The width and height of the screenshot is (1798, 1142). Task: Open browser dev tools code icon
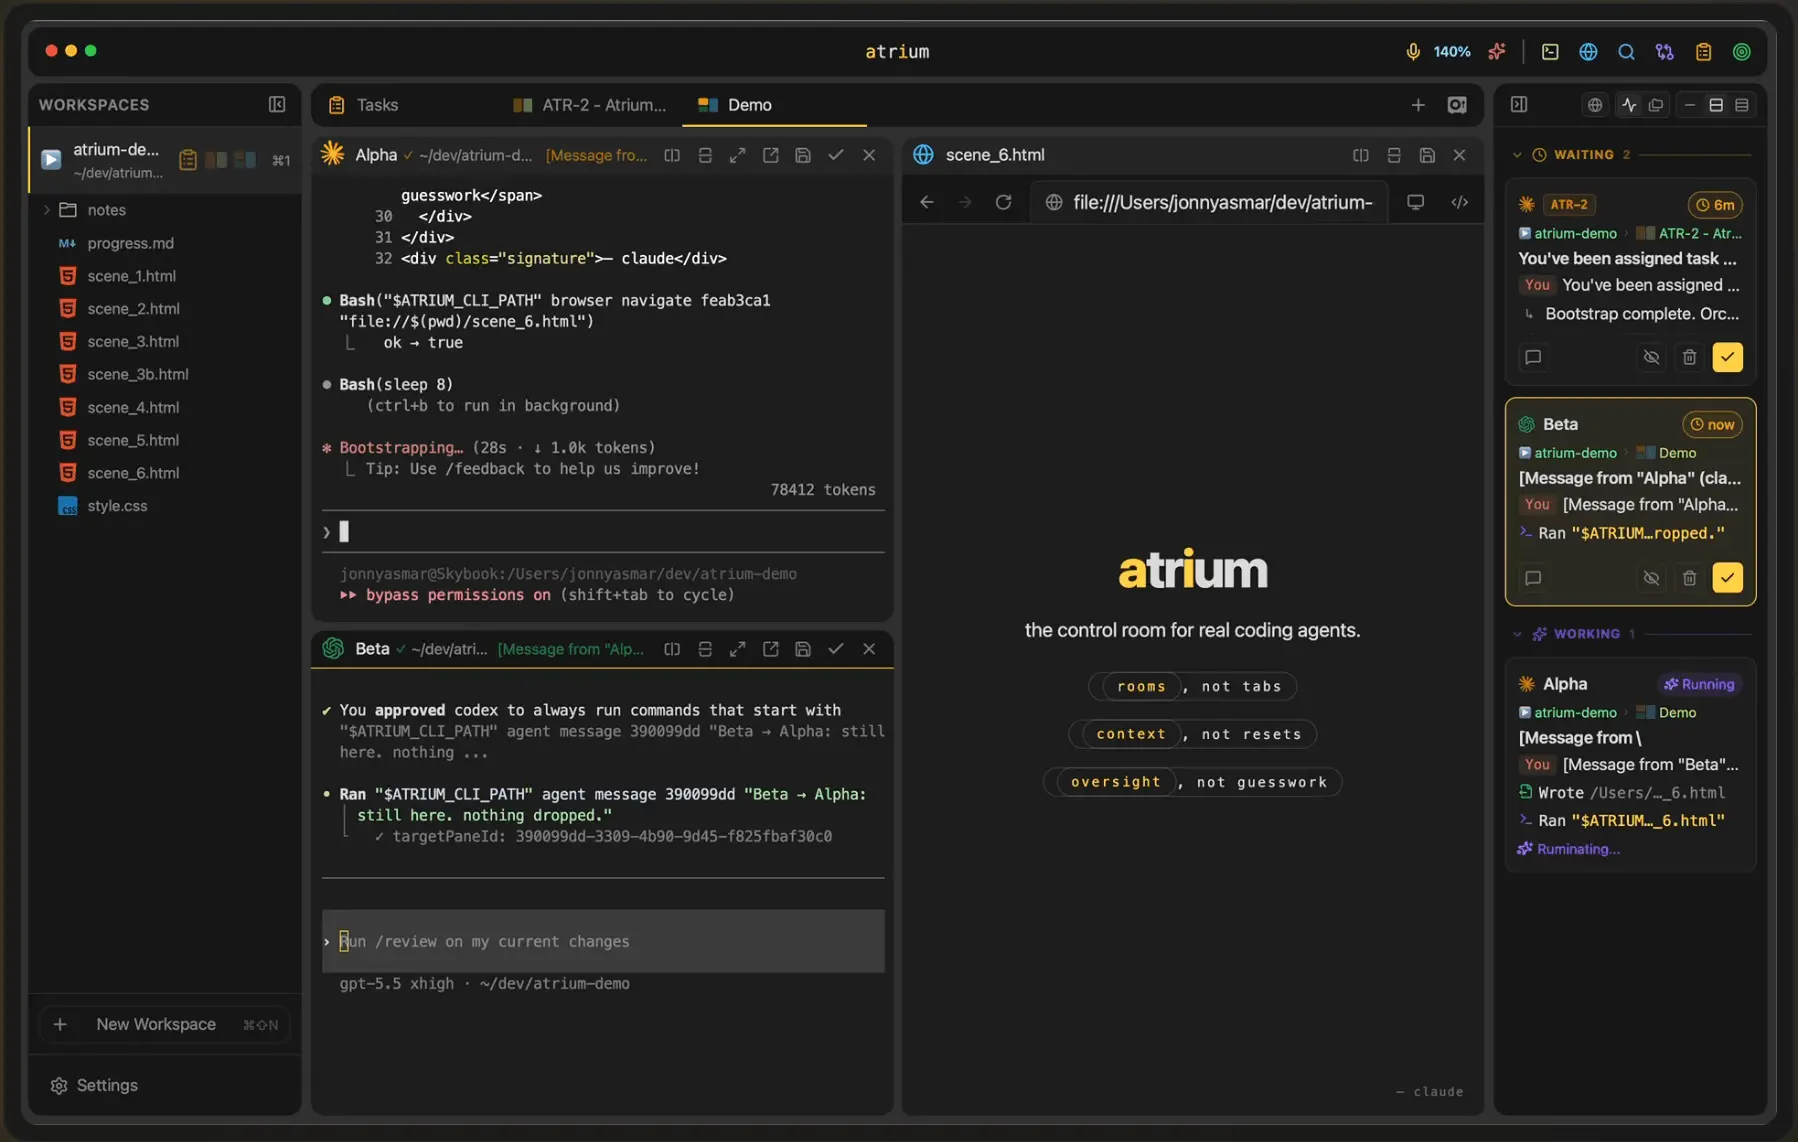(x=1459, y=202)
